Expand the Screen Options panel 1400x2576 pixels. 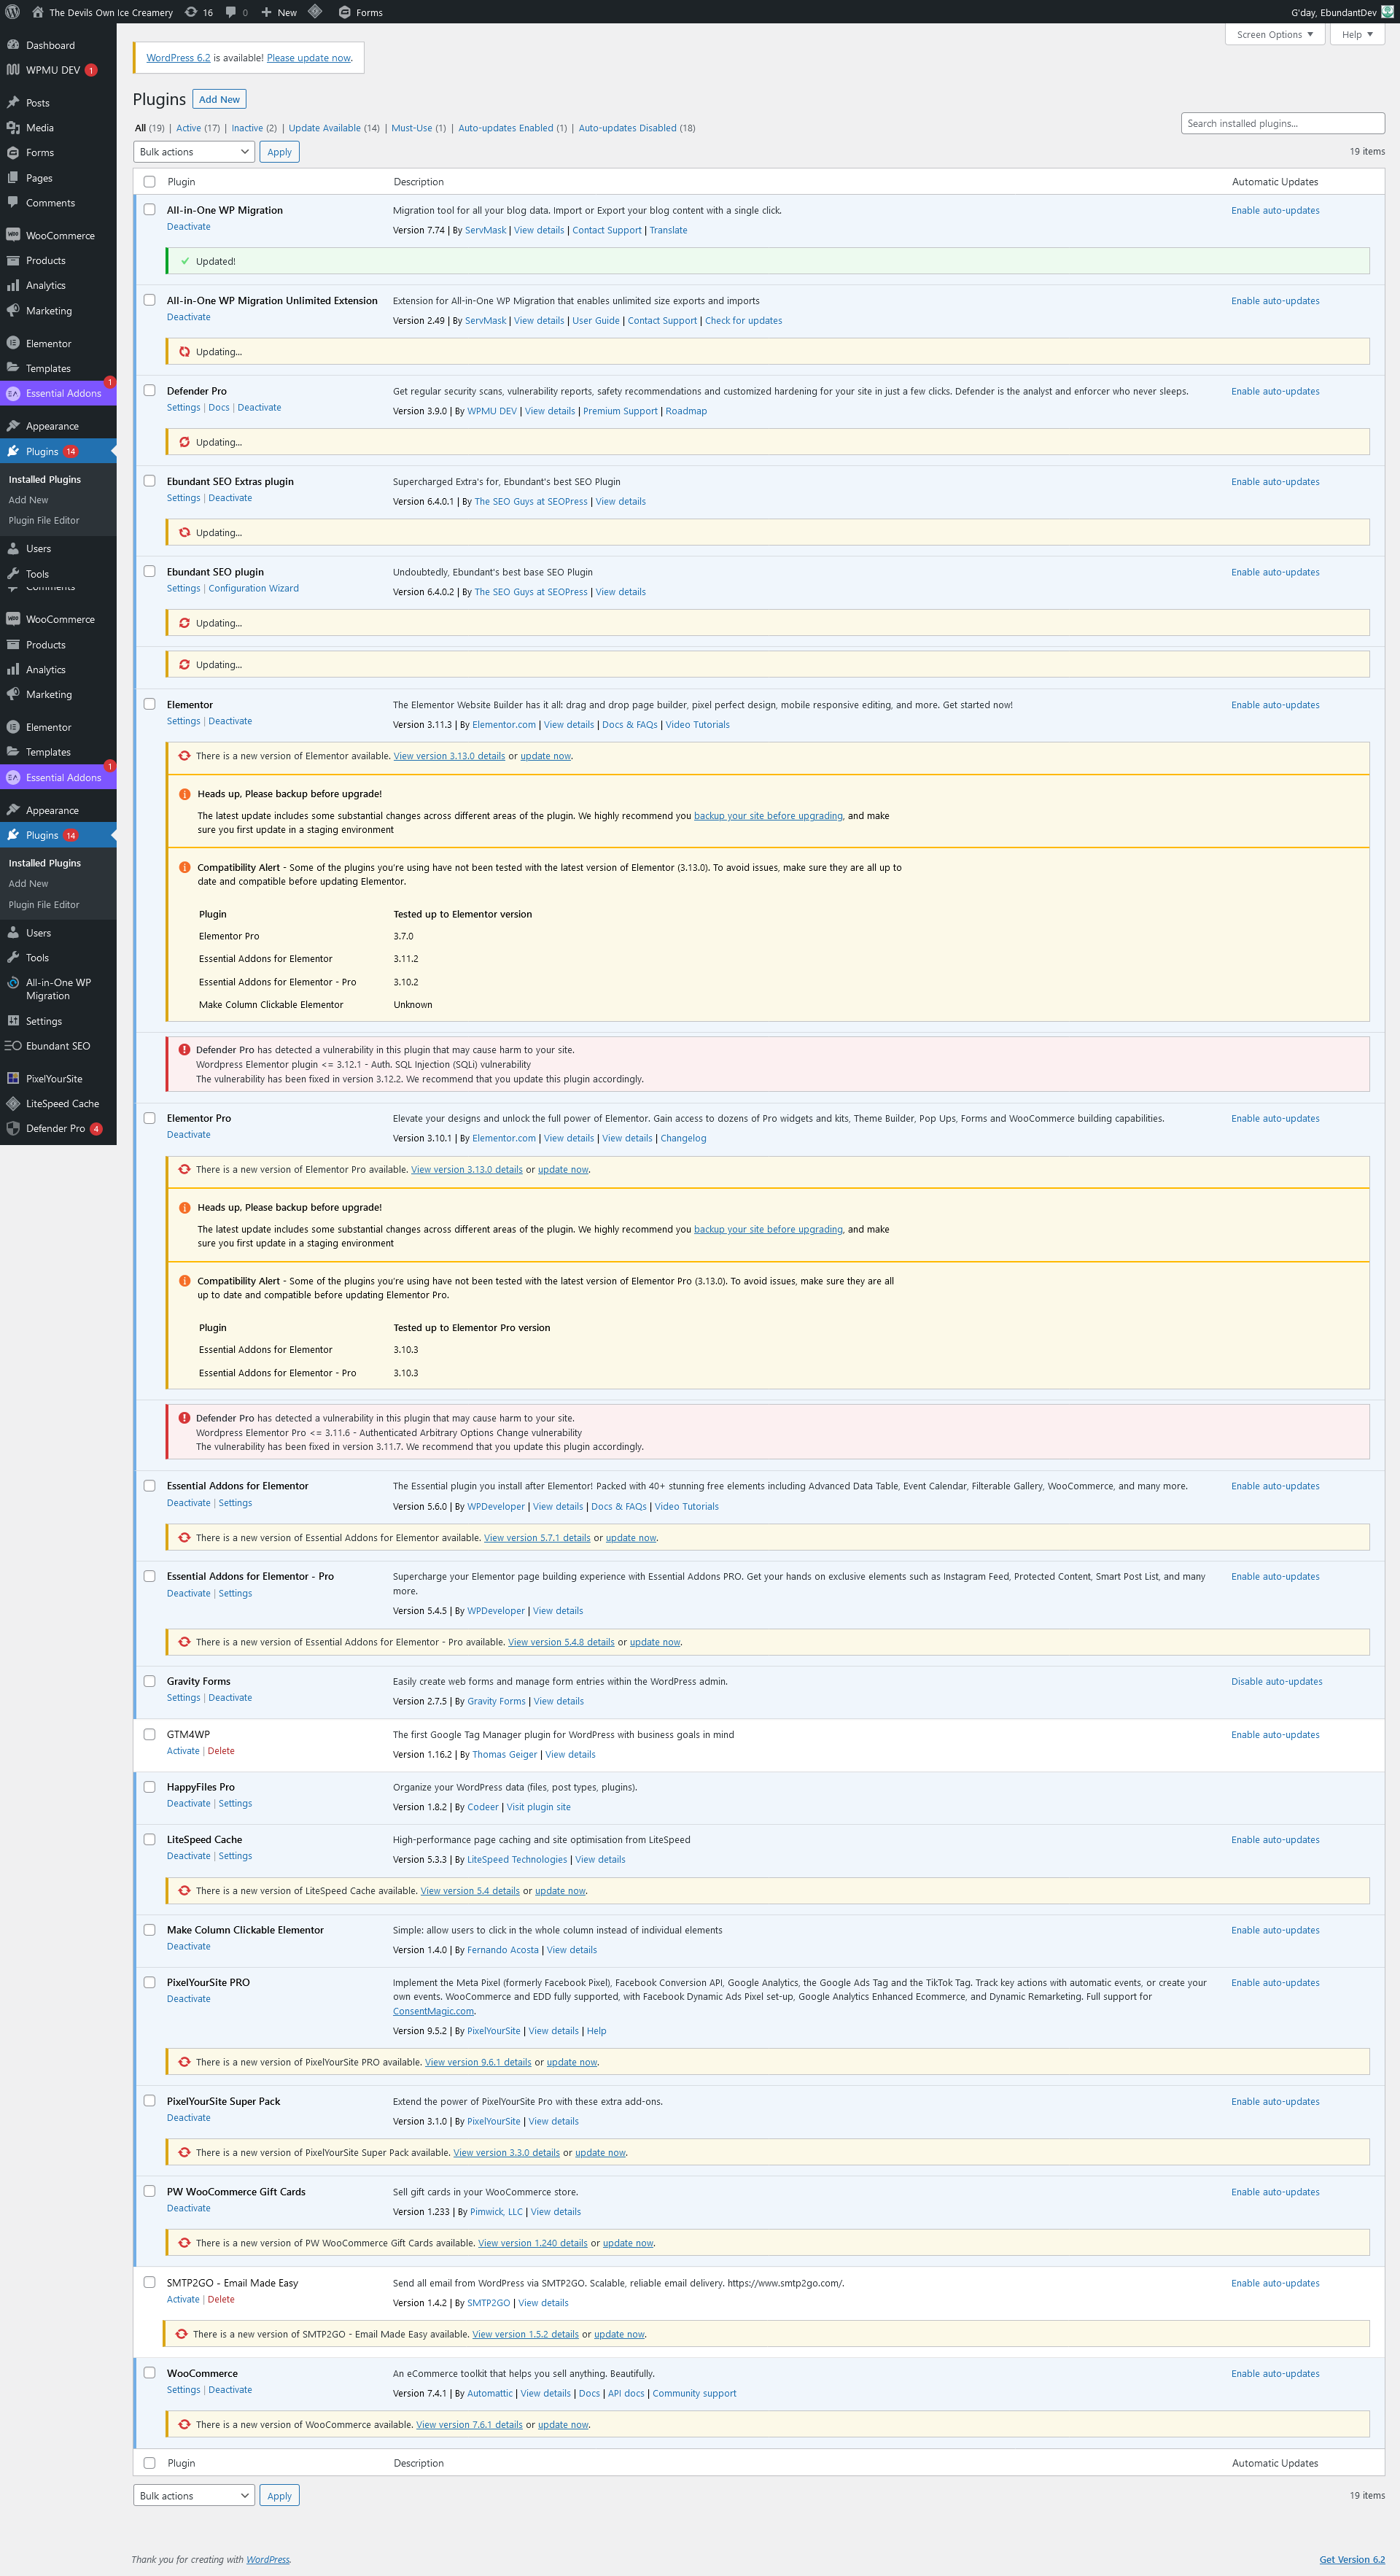coord(1274,34)
